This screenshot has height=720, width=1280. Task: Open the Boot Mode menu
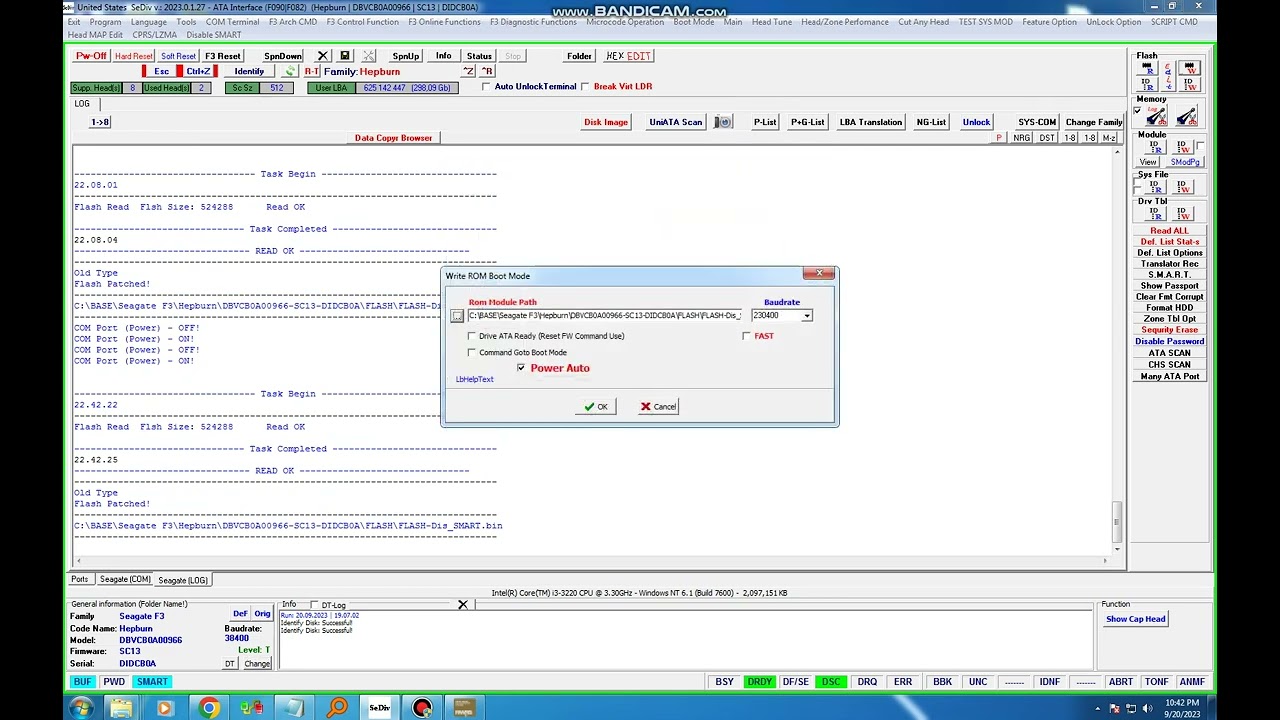click(693, 22)
